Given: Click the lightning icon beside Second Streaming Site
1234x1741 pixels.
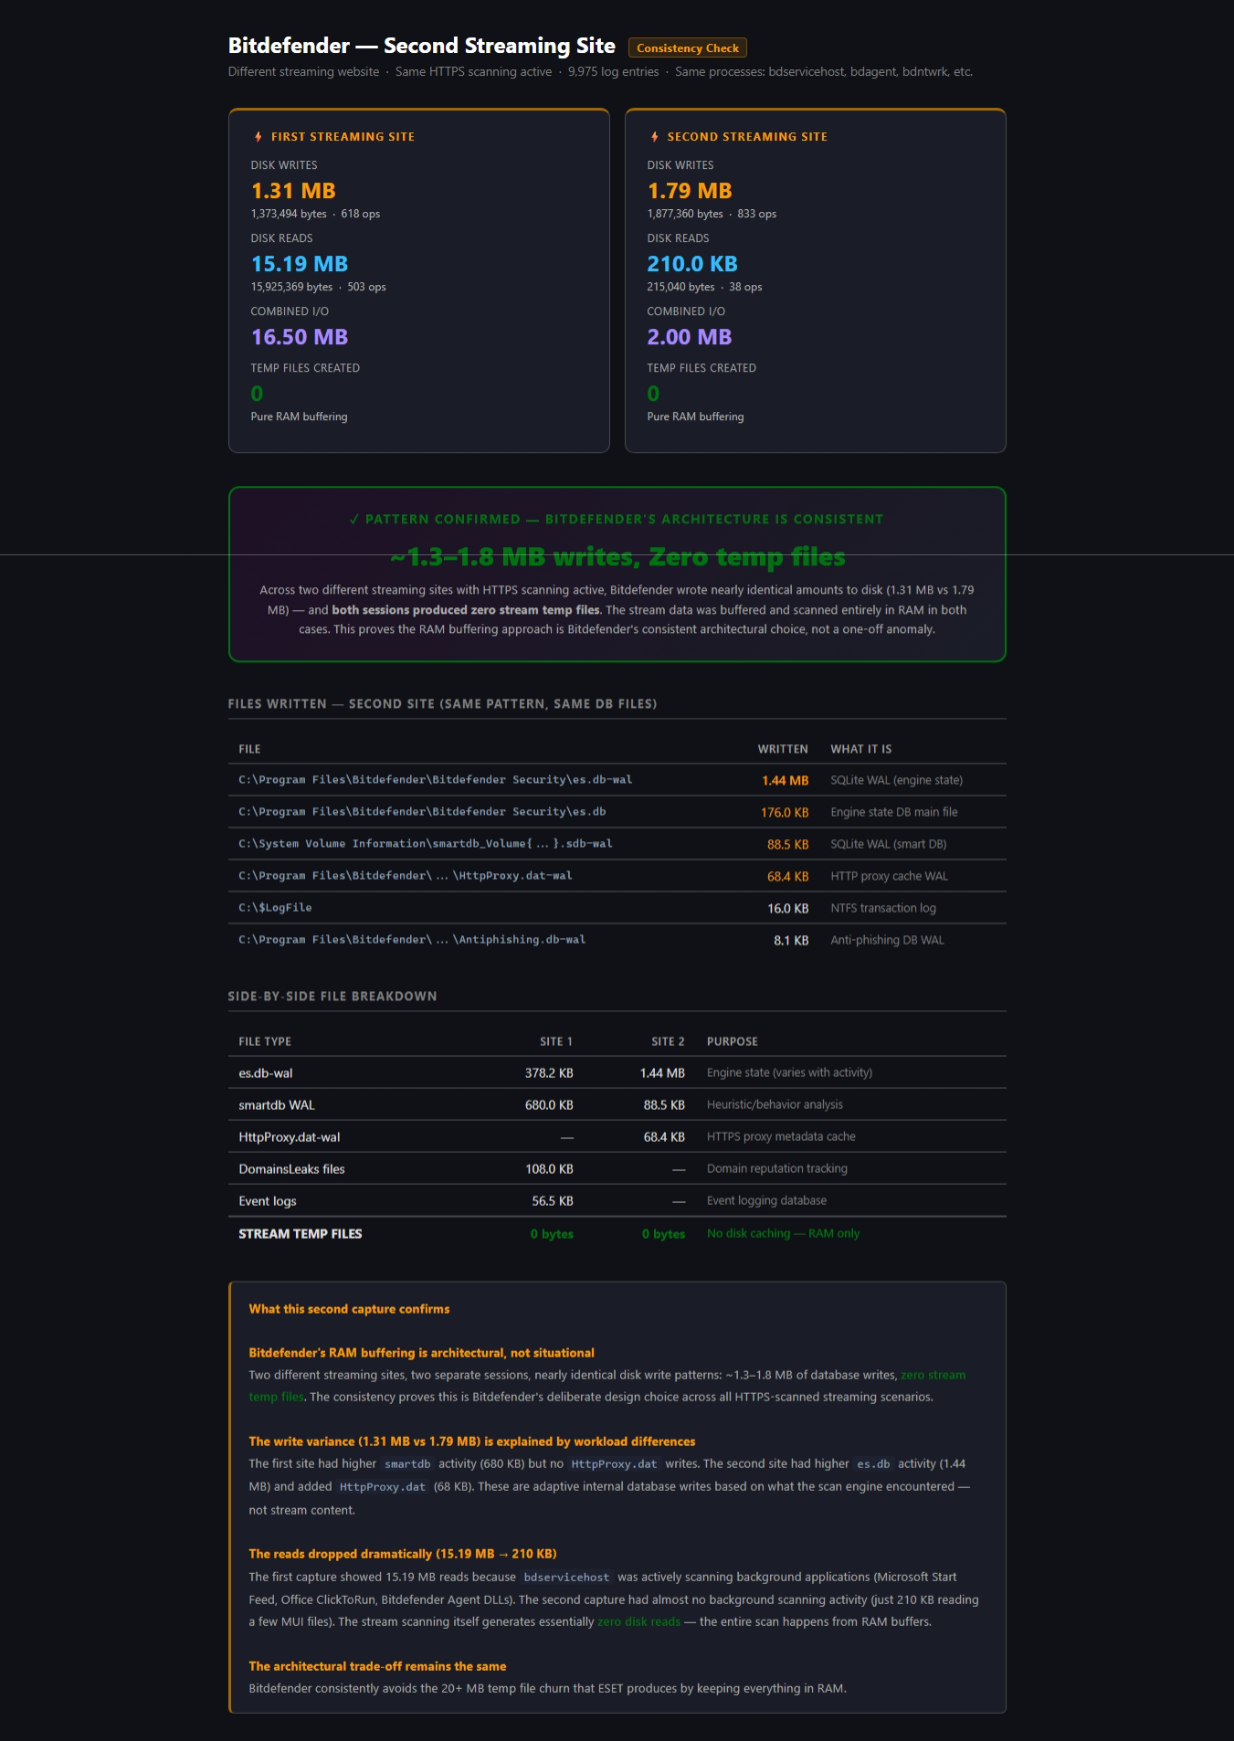Looking at the screenshot, I should click(654, 137).
